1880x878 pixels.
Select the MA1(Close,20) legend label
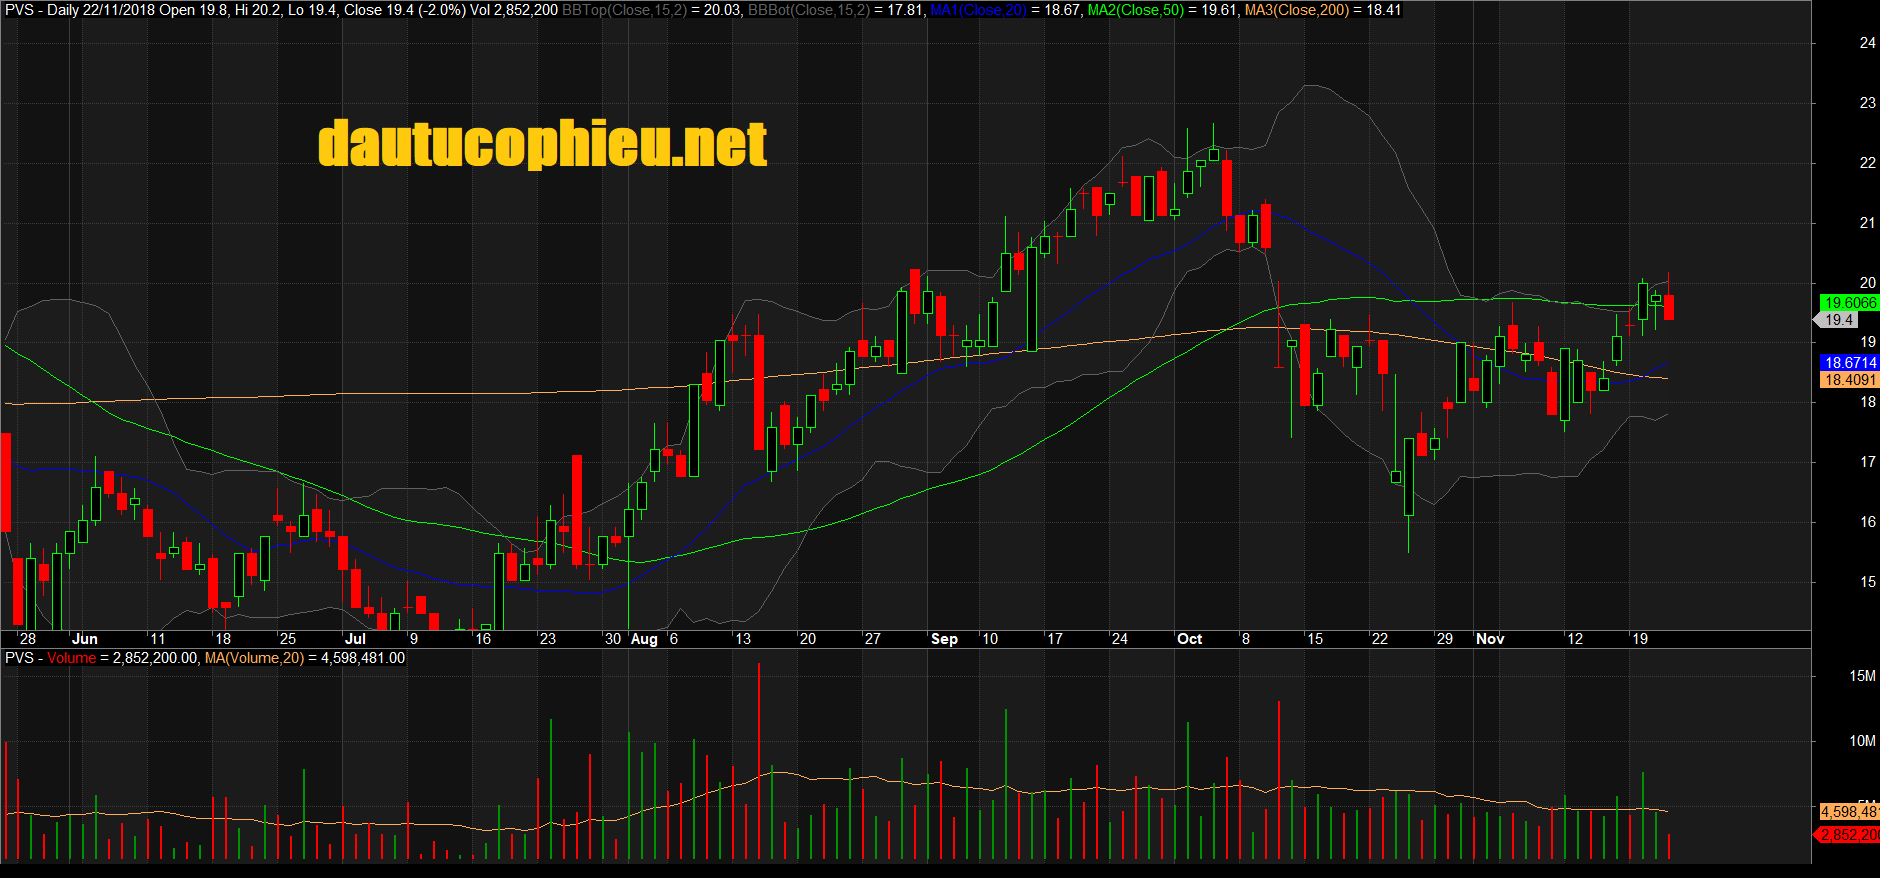coord(978,10)
